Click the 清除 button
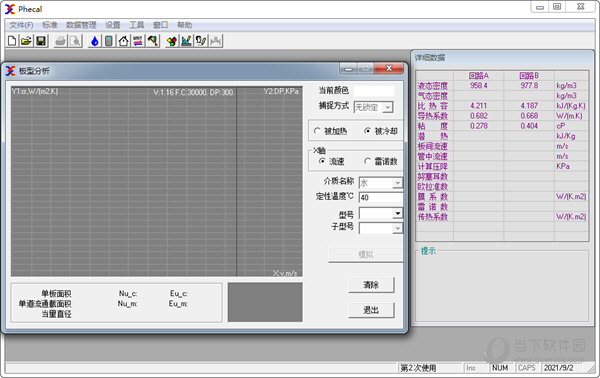The width and height of the screenshot is (600, 378). tap(371, 285)
